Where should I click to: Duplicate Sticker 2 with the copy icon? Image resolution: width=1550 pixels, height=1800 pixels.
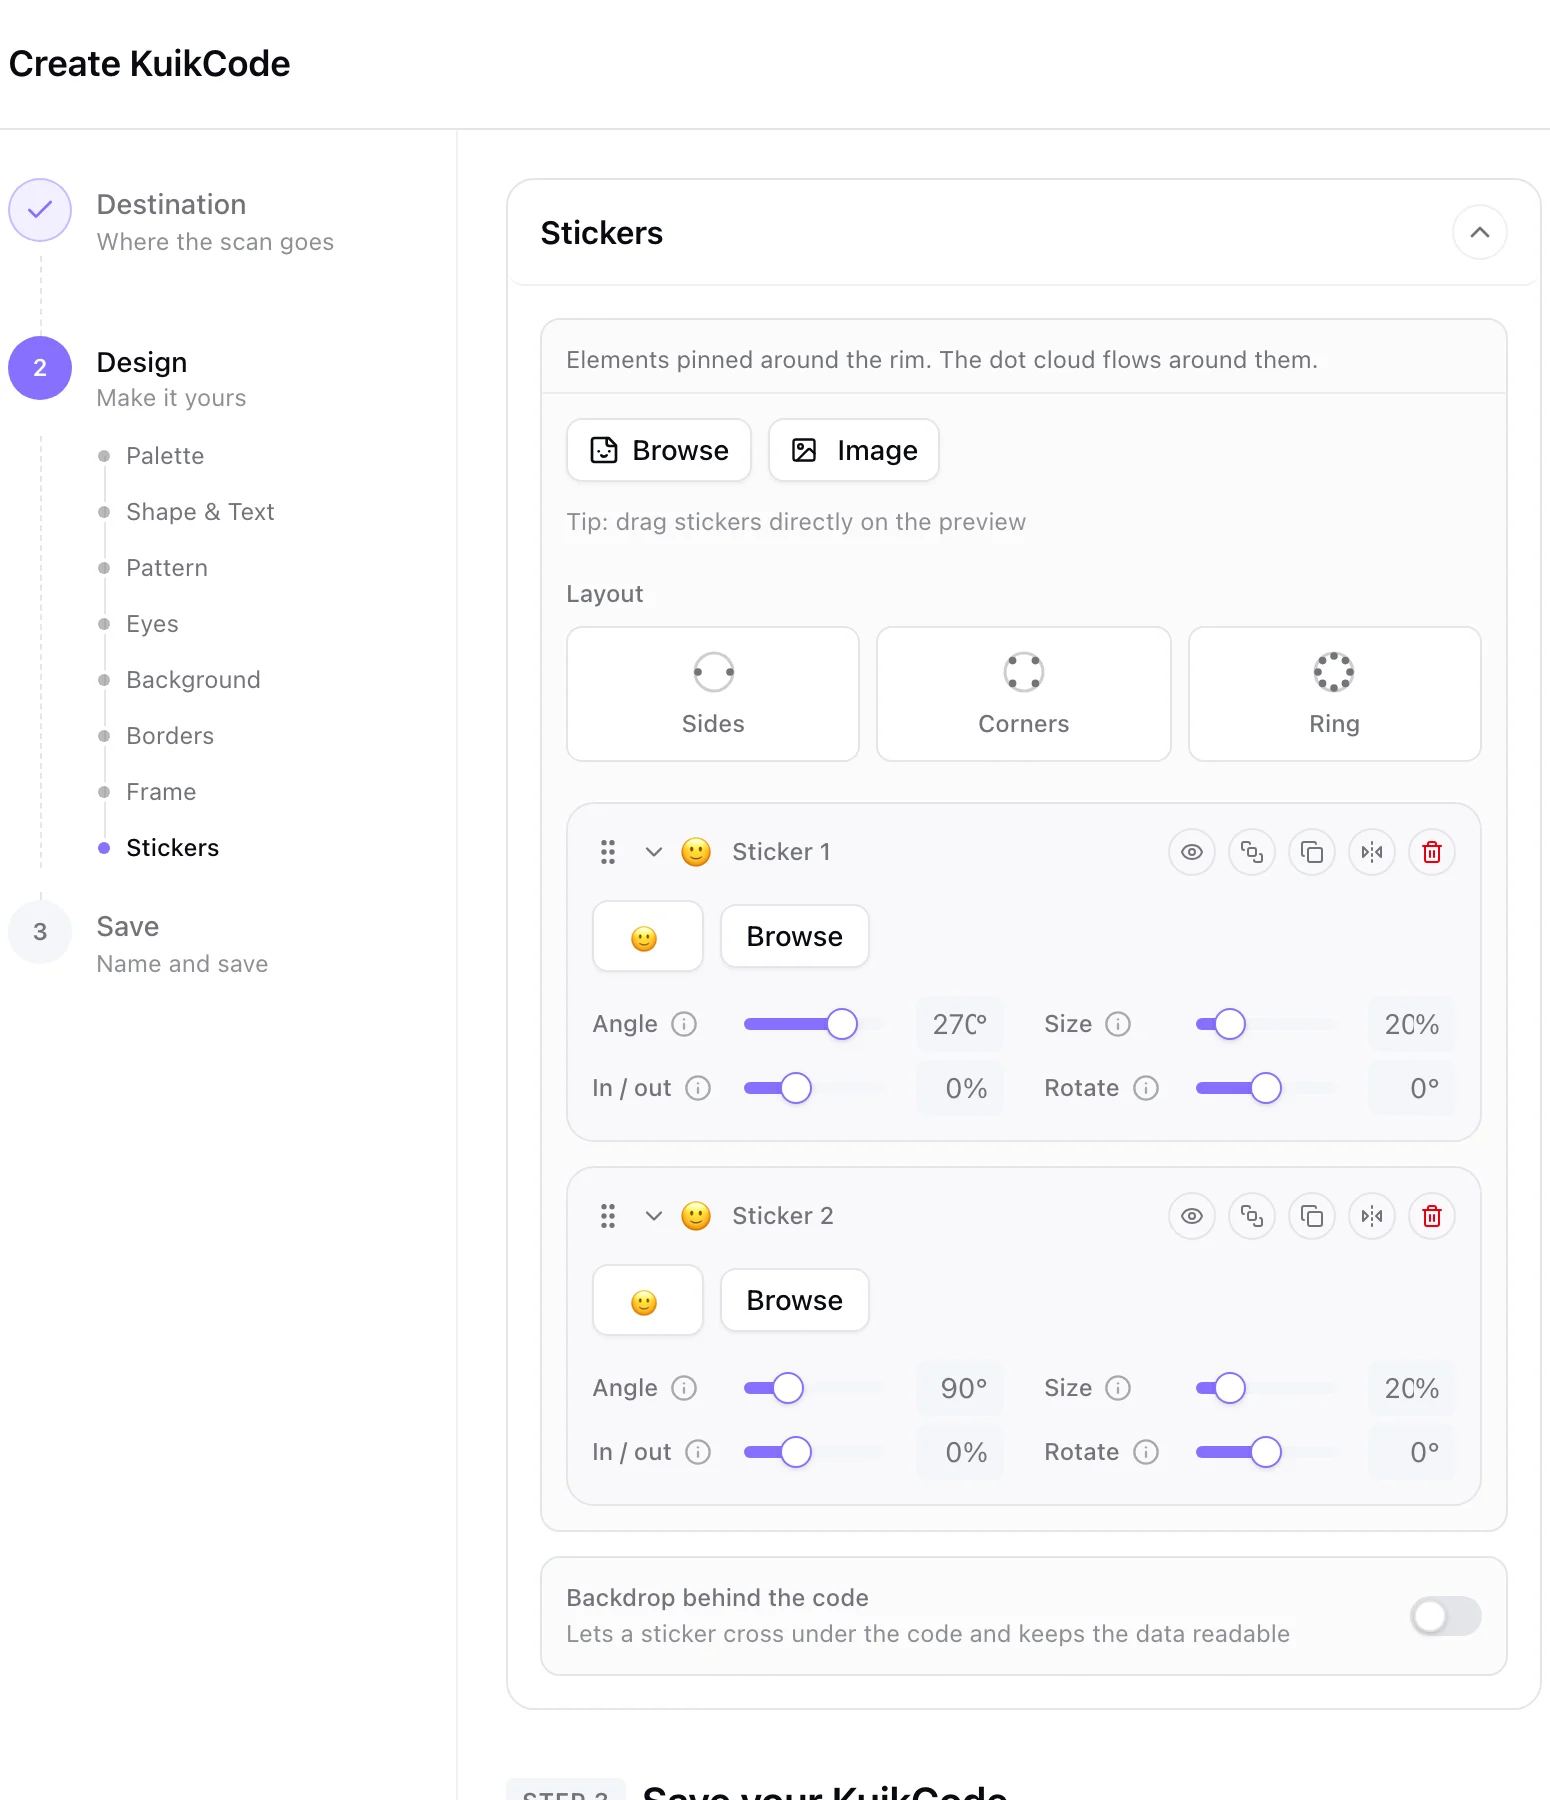point(1312,1216)
